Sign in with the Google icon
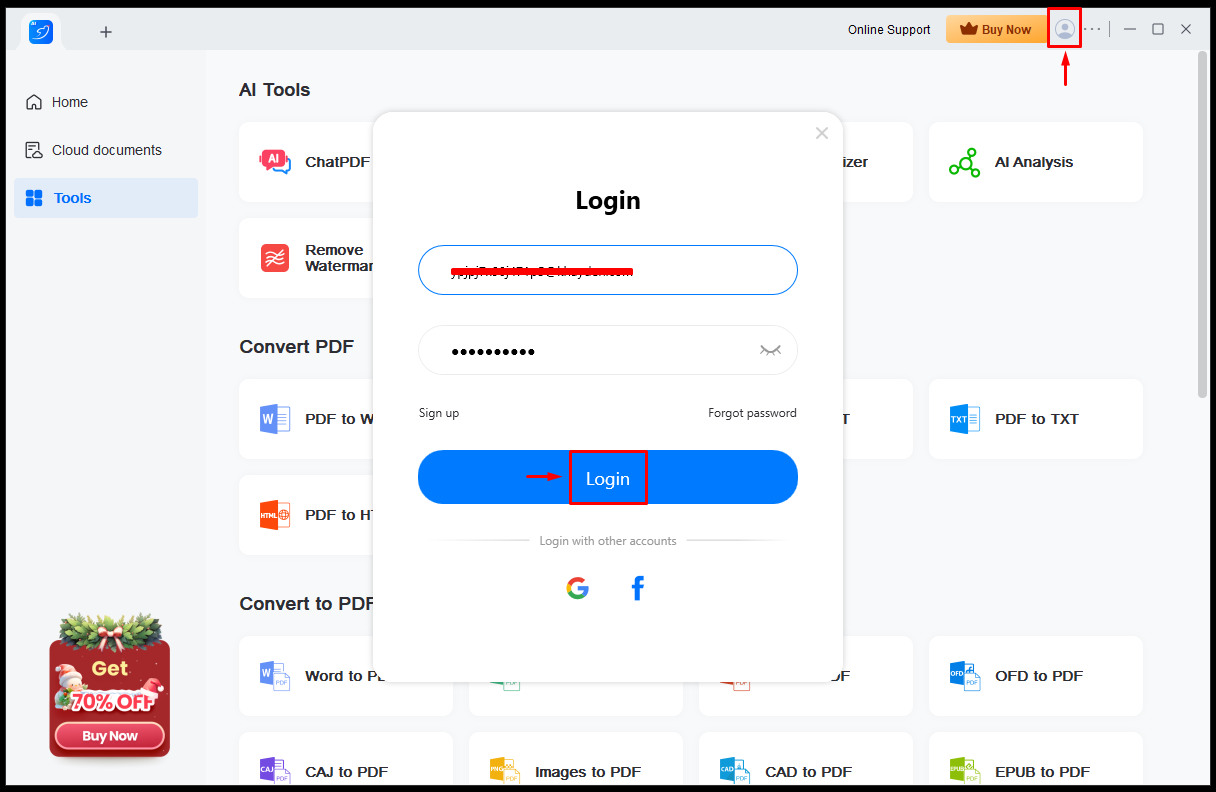Screen dimensions: 1216x792 578,588
